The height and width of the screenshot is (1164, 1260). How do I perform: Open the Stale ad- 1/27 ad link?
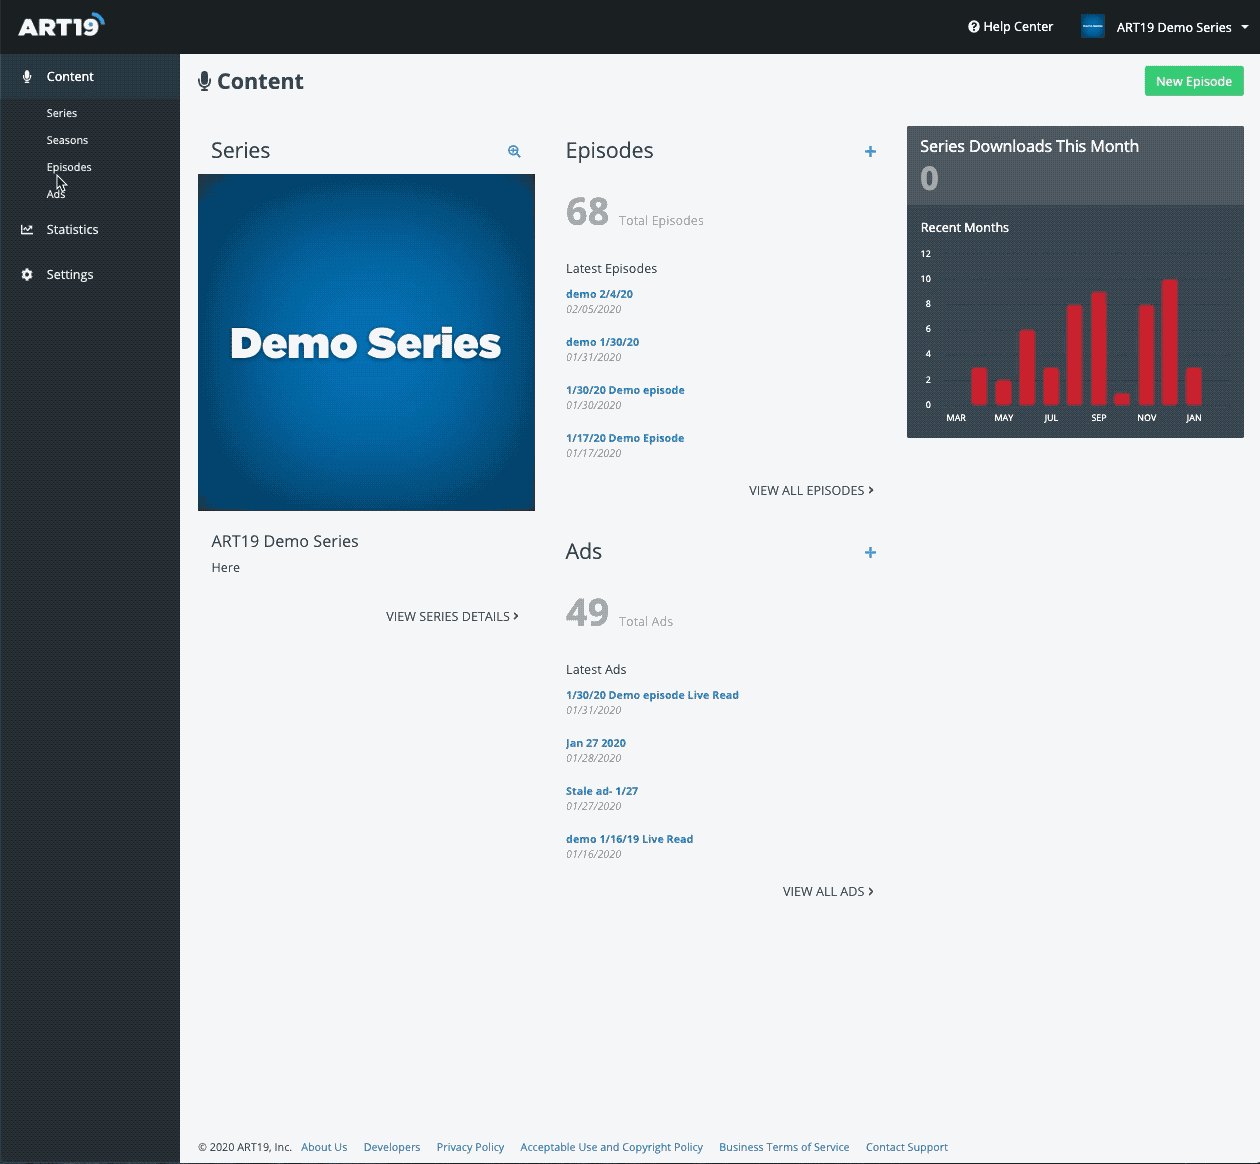coord(601,792)
